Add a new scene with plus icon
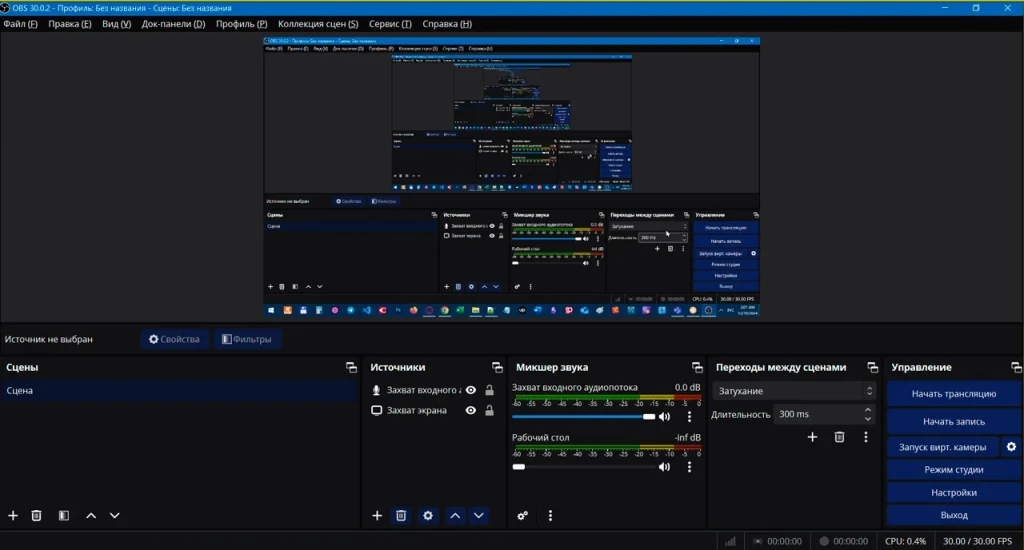Image resolution: width=1024 pixels, height=550 pixels. coord(13,515)
